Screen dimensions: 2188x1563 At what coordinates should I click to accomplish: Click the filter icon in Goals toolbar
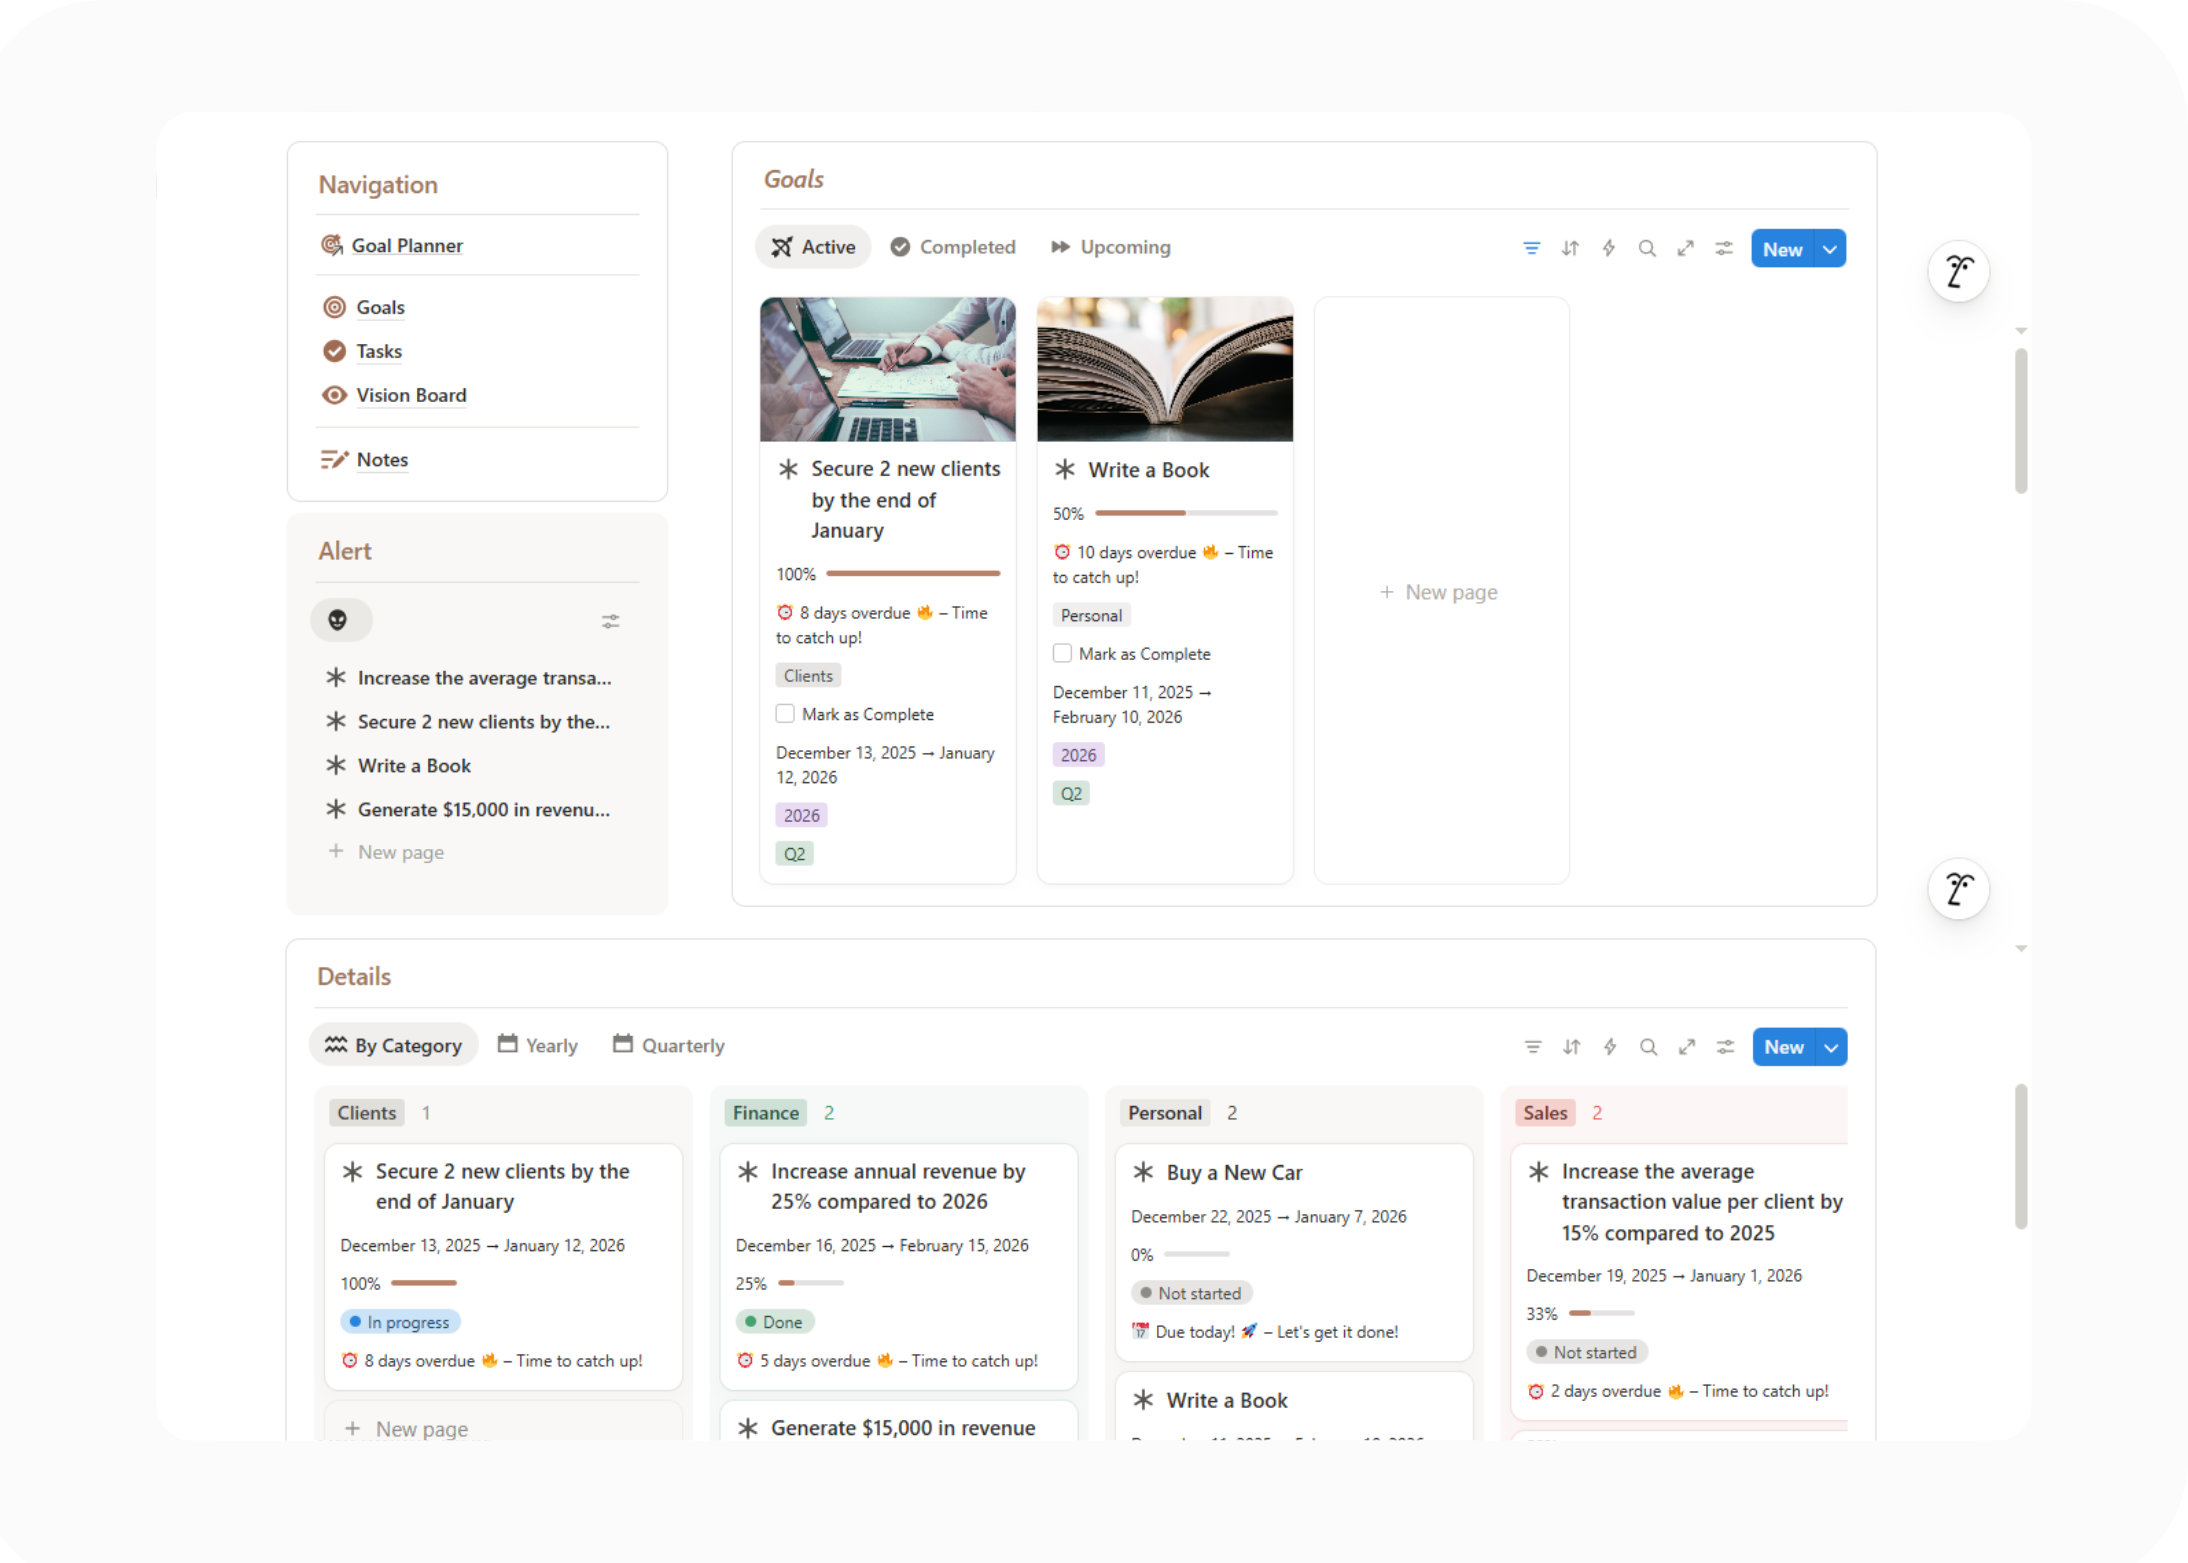(1531, 248)
